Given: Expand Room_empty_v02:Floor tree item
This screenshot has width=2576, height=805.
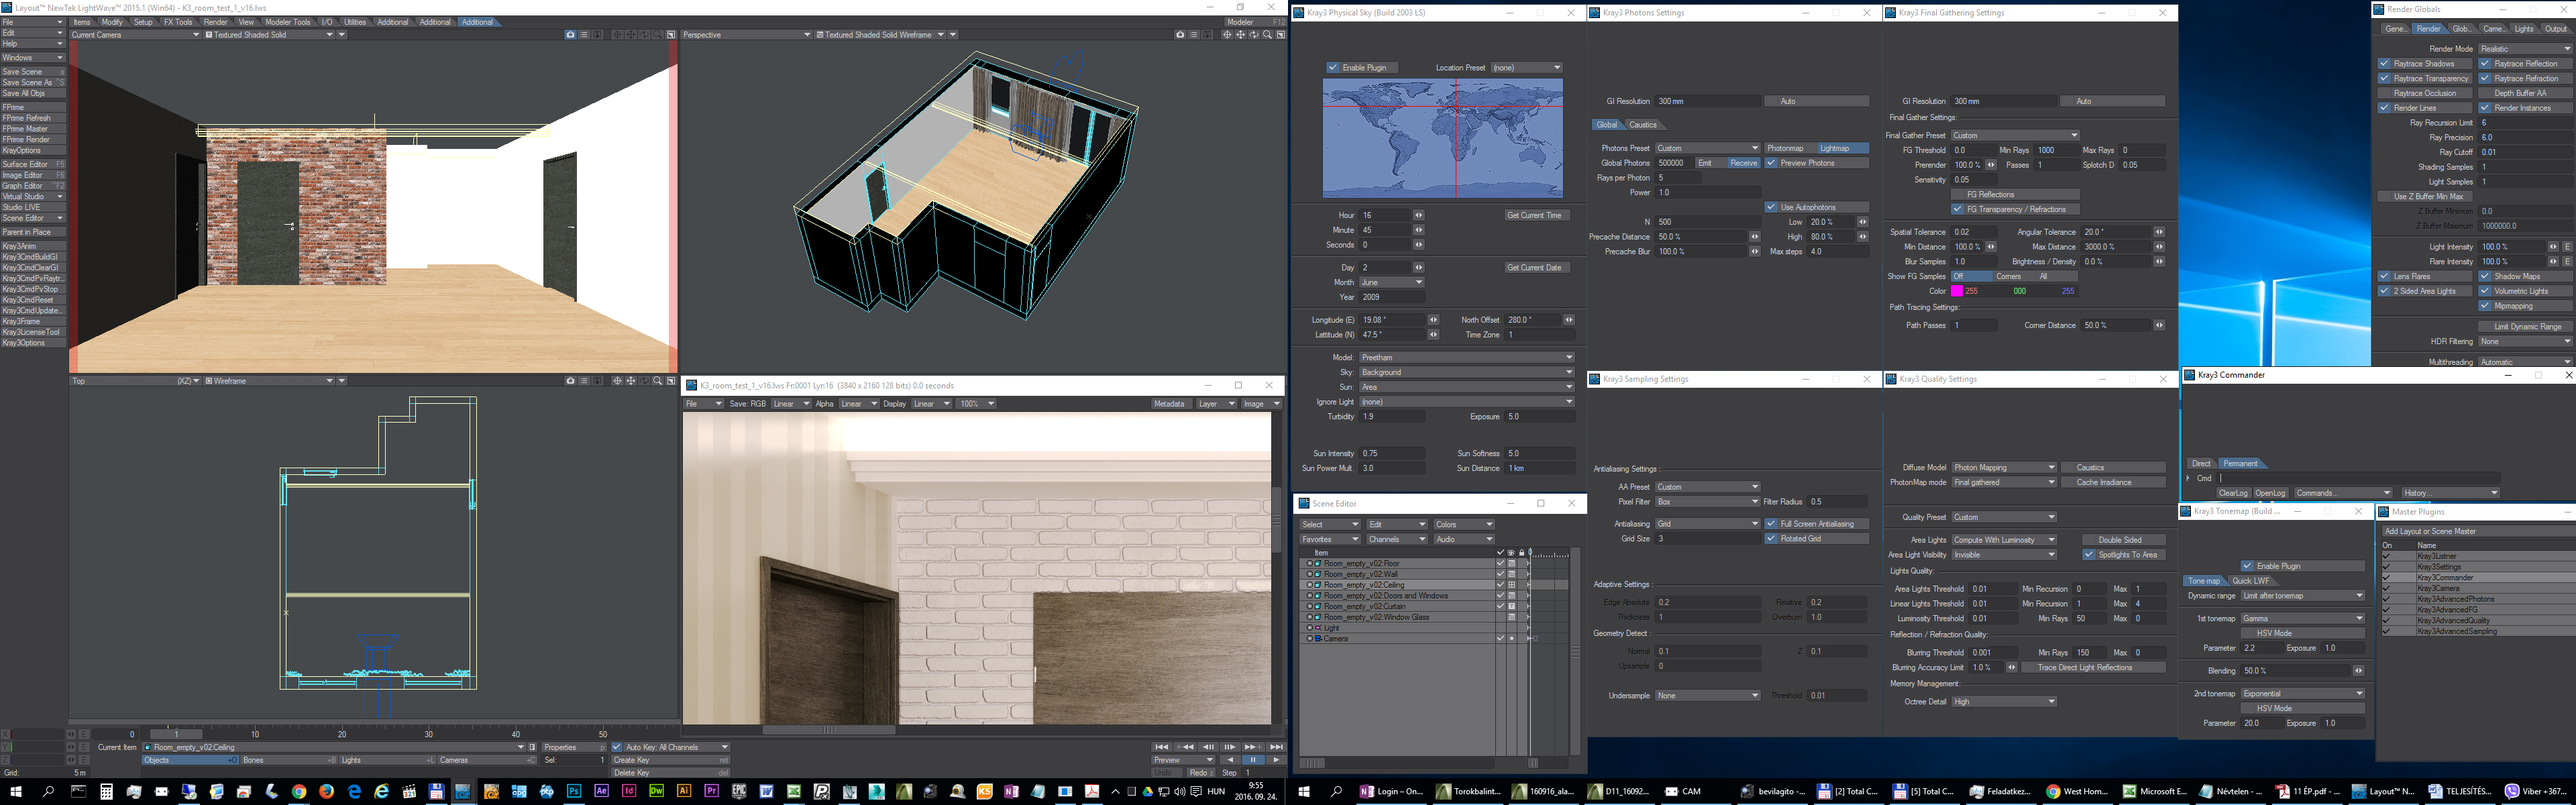Looking at the screenshot, I should (x=1310, y=564).
